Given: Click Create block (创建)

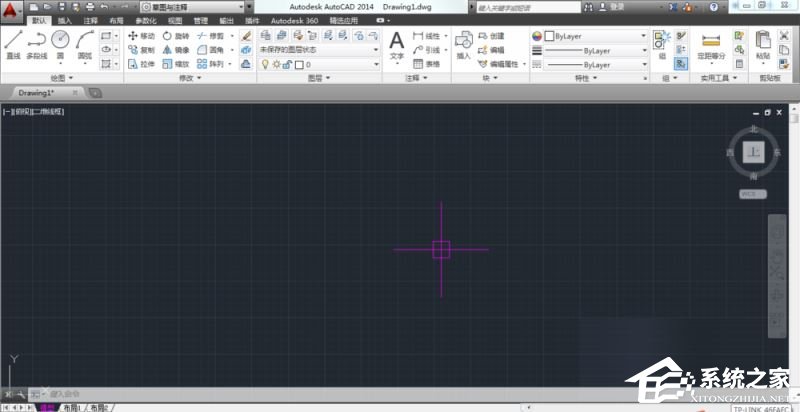Looking at the screenshot, I should pyautogui.click(x=492, y=36).
